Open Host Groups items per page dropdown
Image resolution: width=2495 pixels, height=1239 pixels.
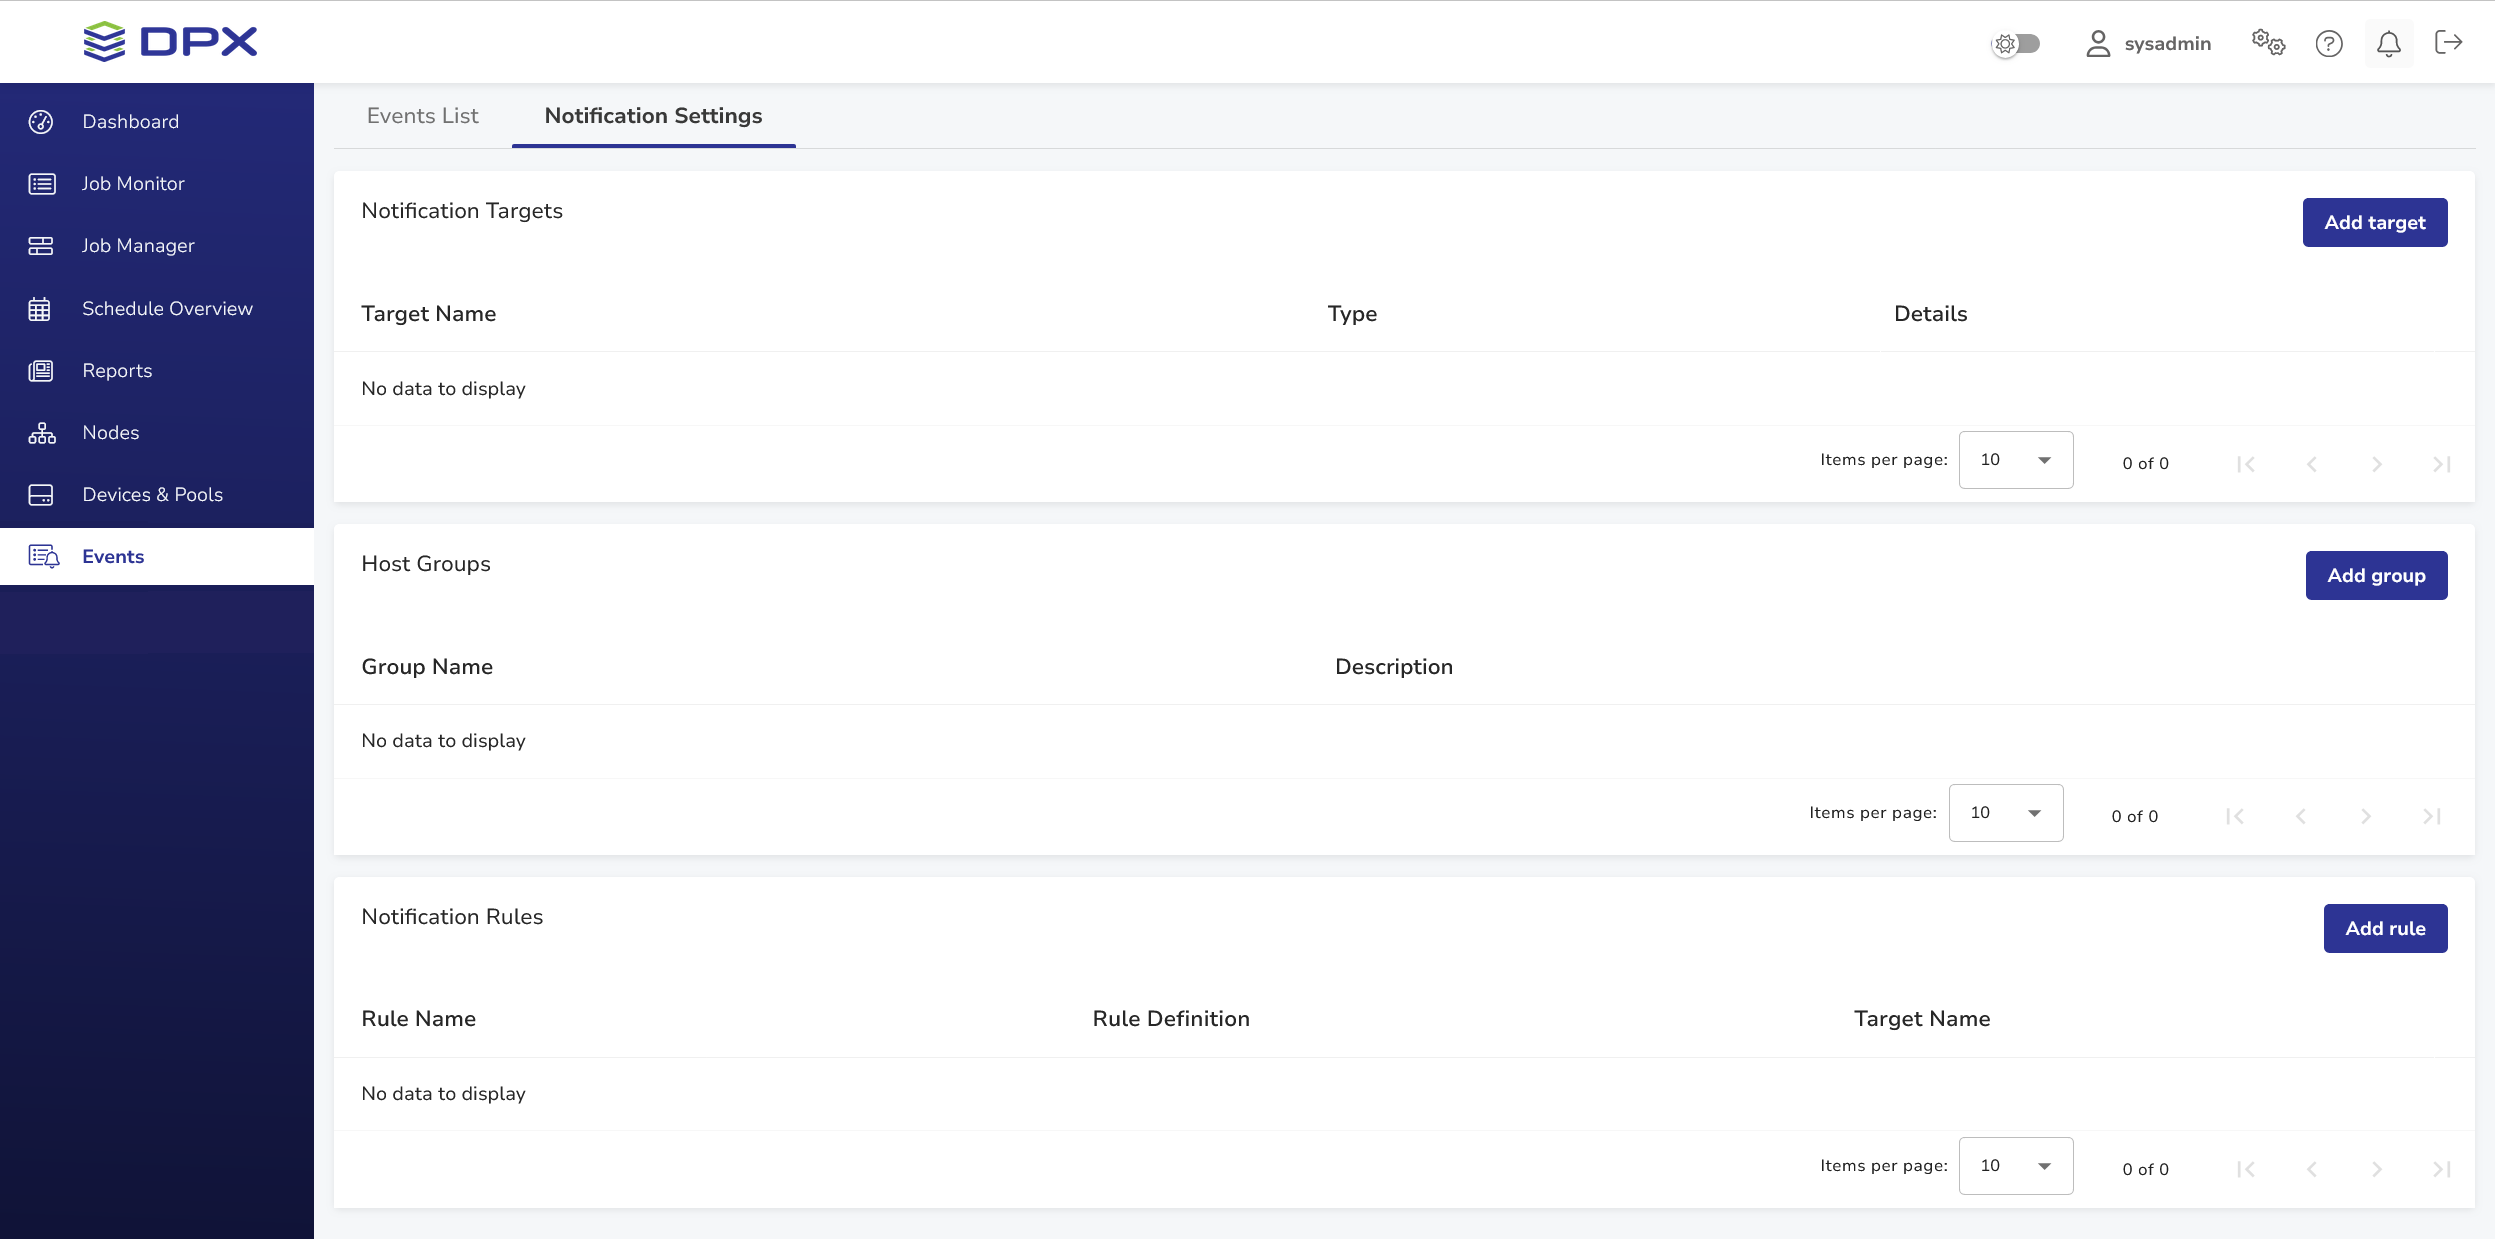click(2005, 813)
